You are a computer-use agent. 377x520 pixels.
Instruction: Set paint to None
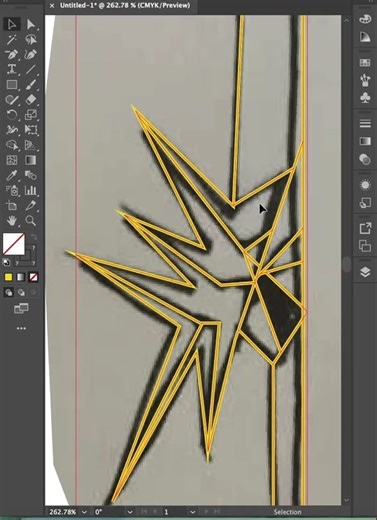[33, 277]
